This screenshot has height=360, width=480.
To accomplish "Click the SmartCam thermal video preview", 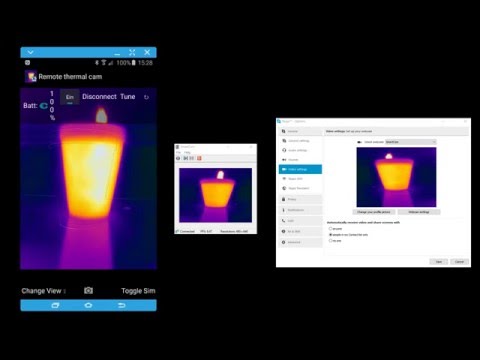I will click(x=216, y=195).
